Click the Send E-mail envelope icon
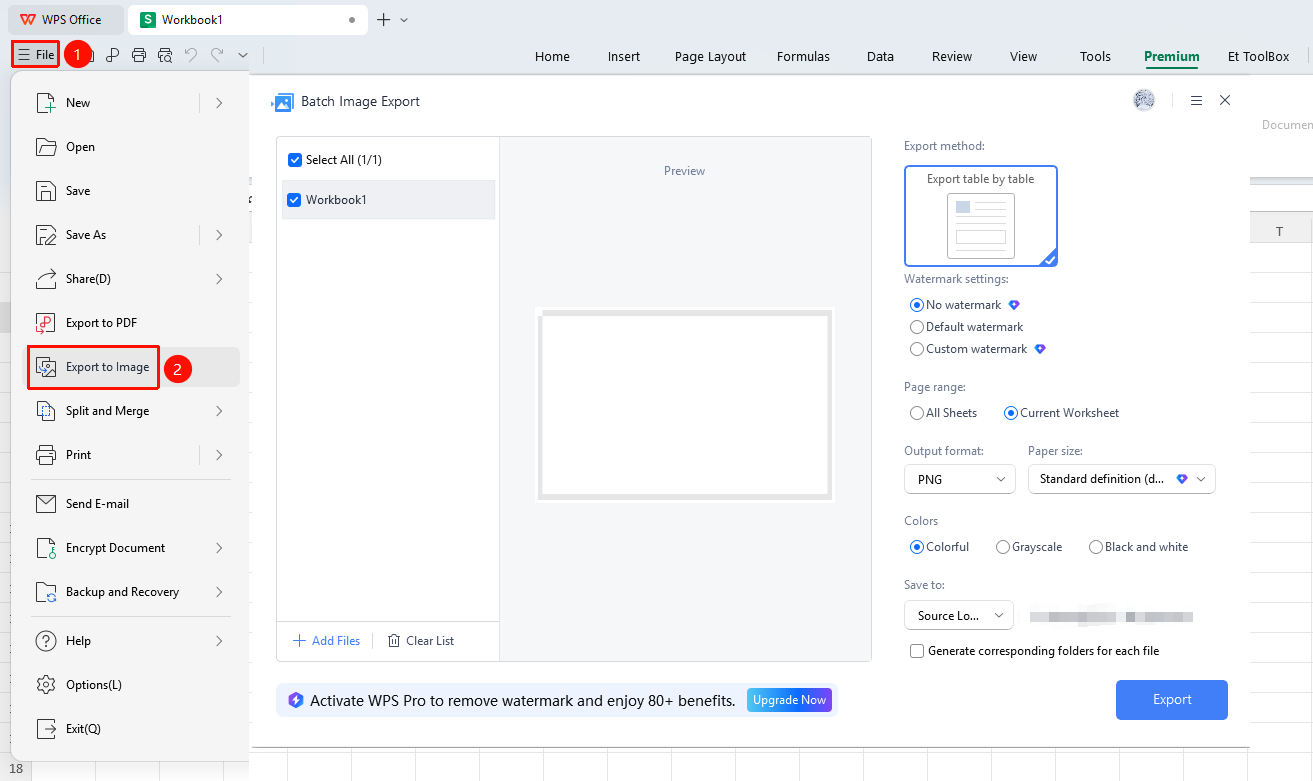The width and height of the screenshot is (1313, 781). click(46, 504)
